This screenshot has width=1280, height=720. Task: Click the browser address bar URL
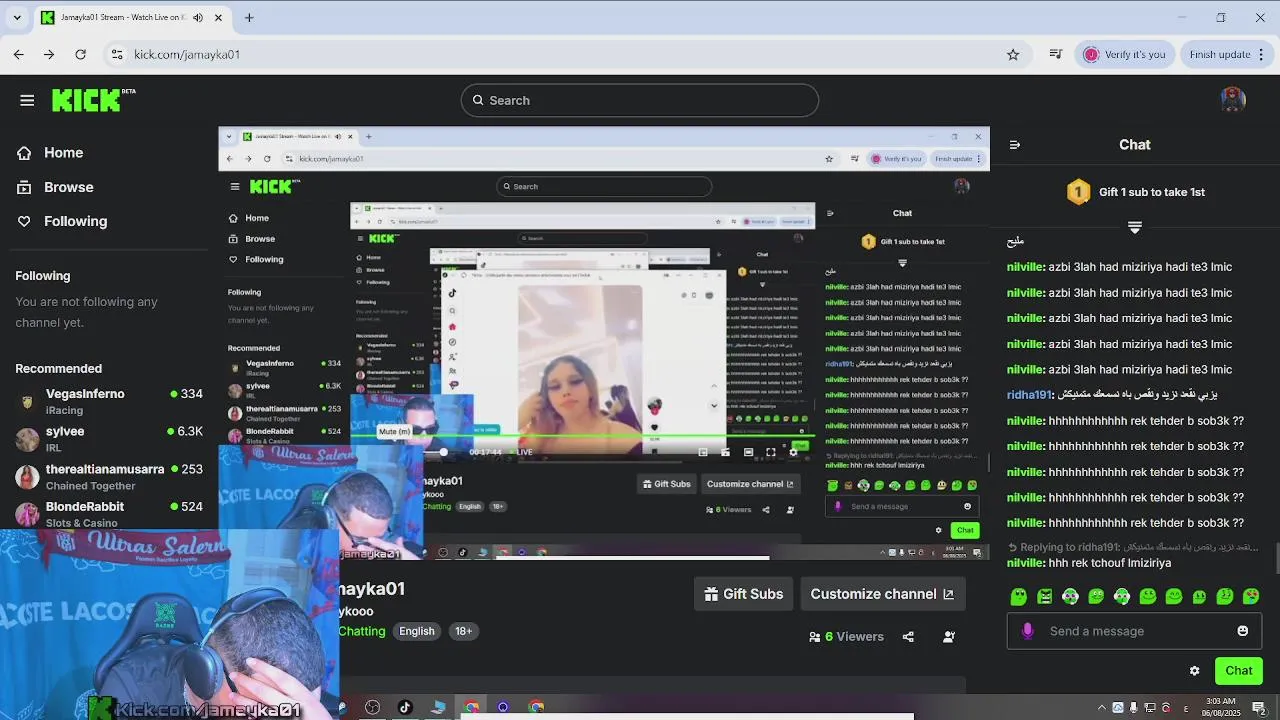187,54
